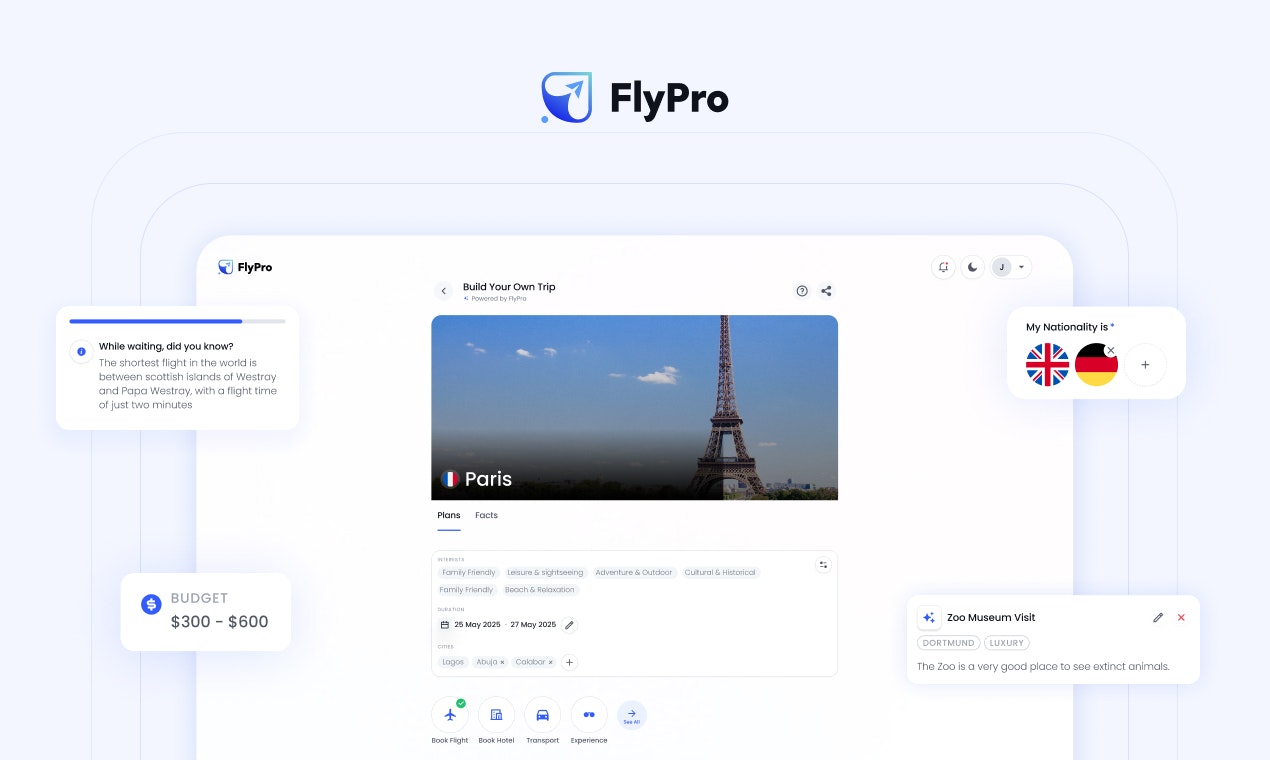Remove the Germany nationality with the x
Image resolution: width=1270 pixels, height=760 pixels.
[1111, 350]
